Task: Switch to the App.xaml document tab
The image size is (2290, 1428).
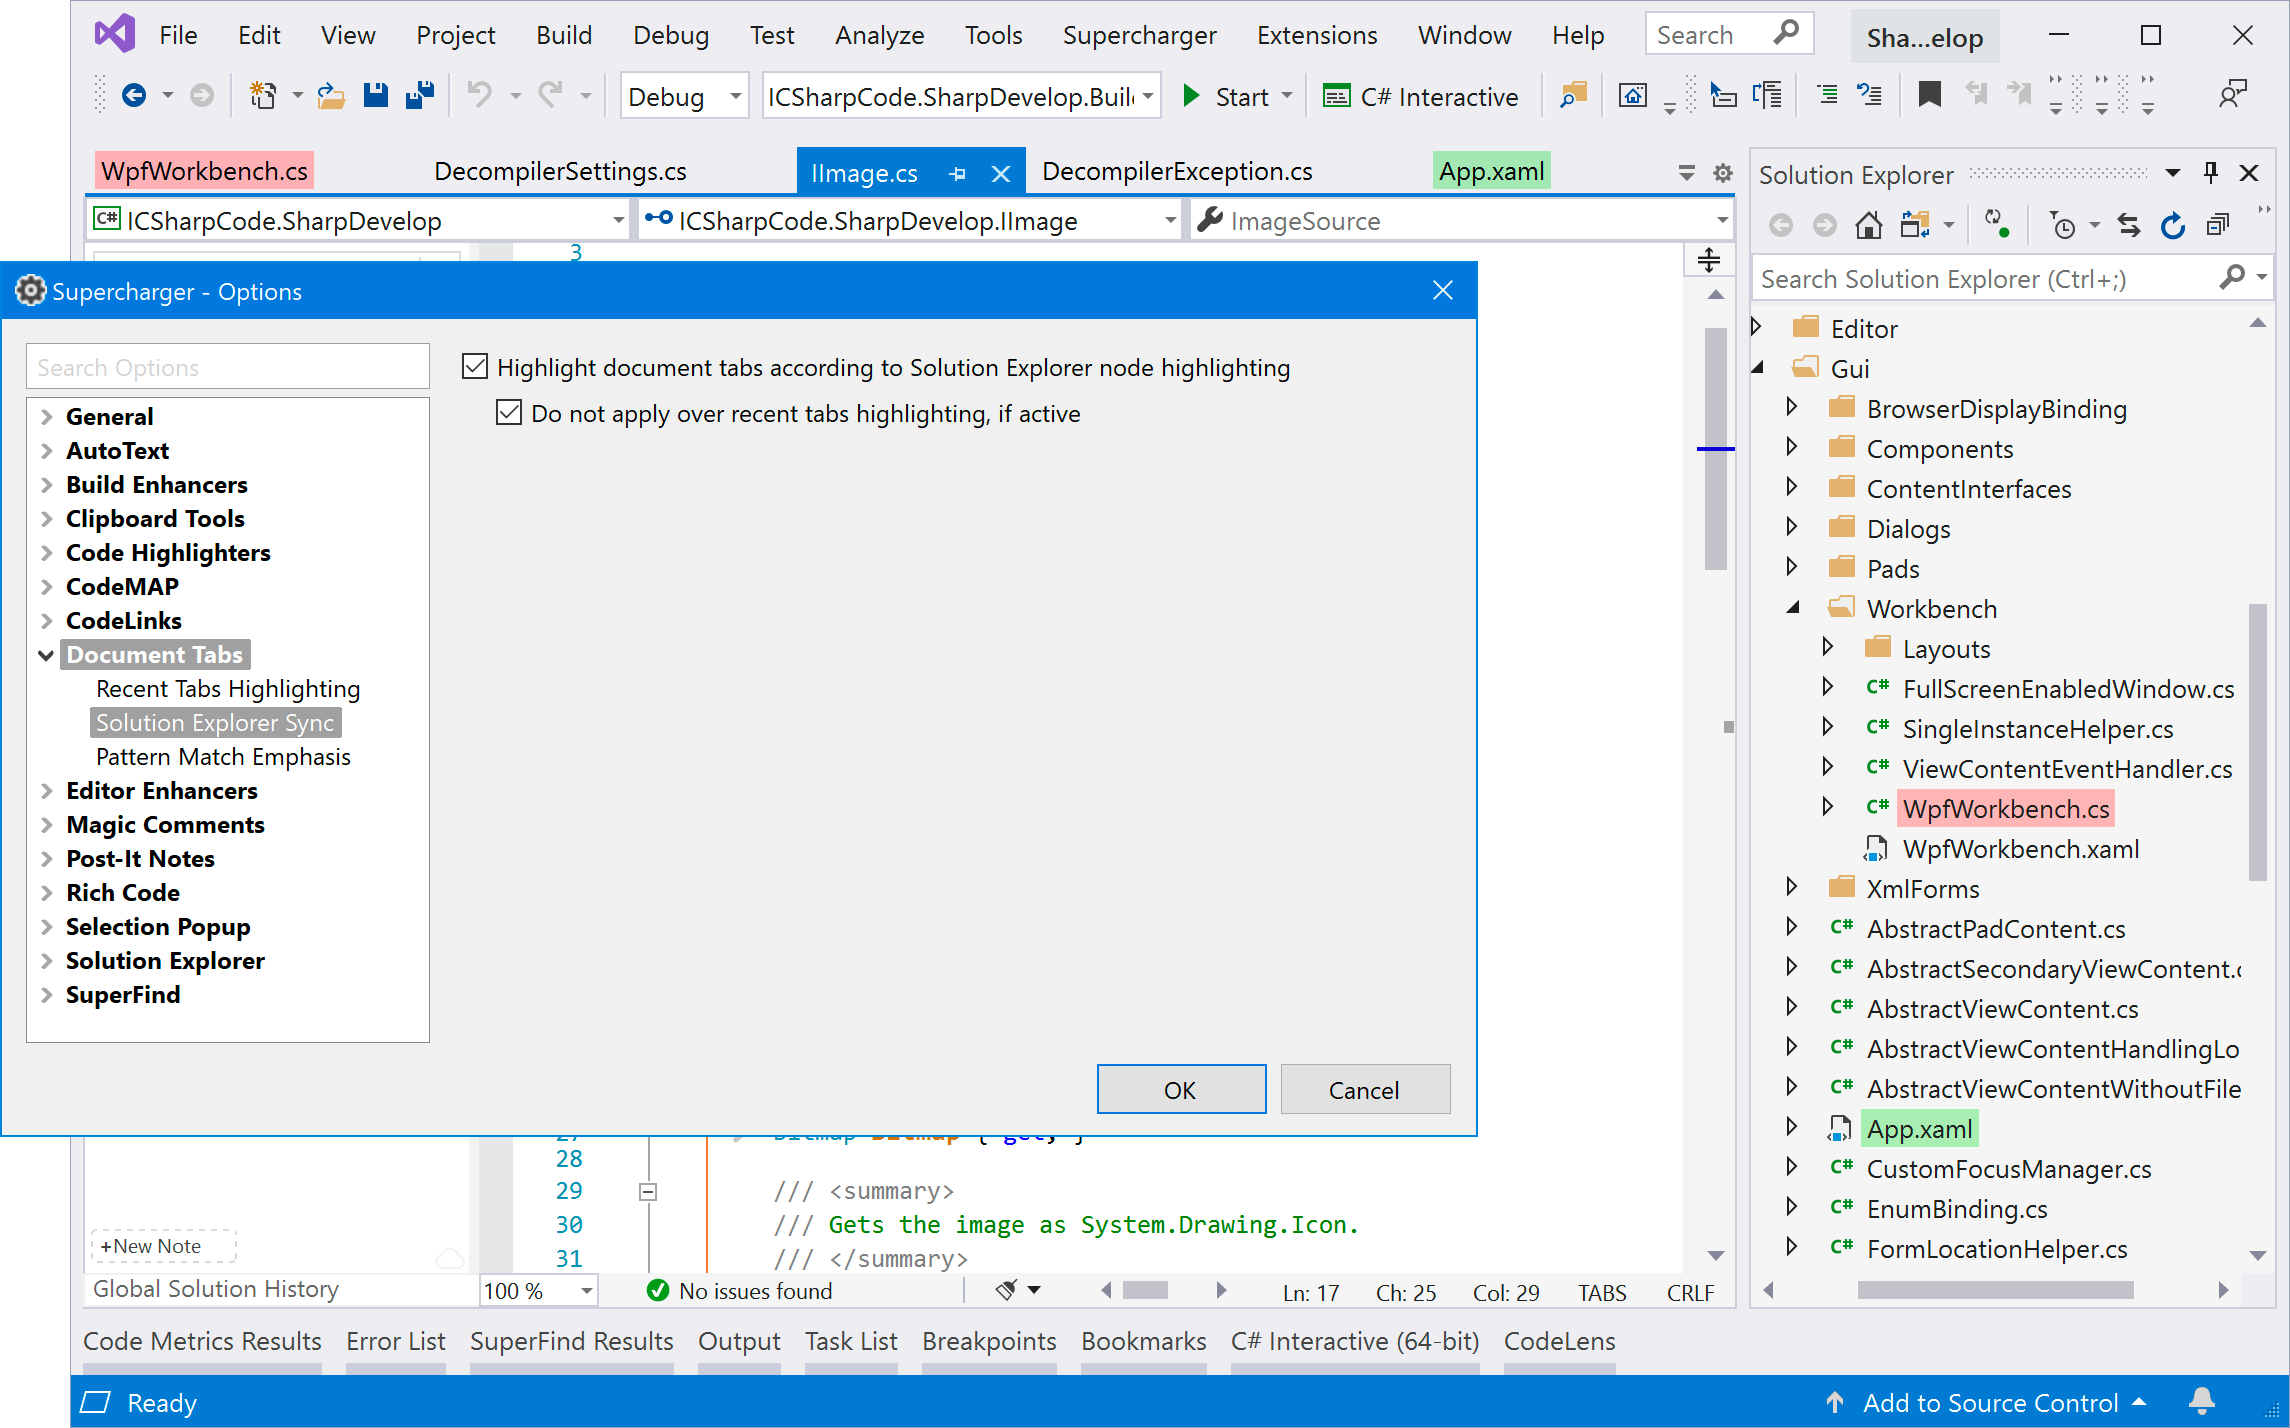Action: 1491,171
